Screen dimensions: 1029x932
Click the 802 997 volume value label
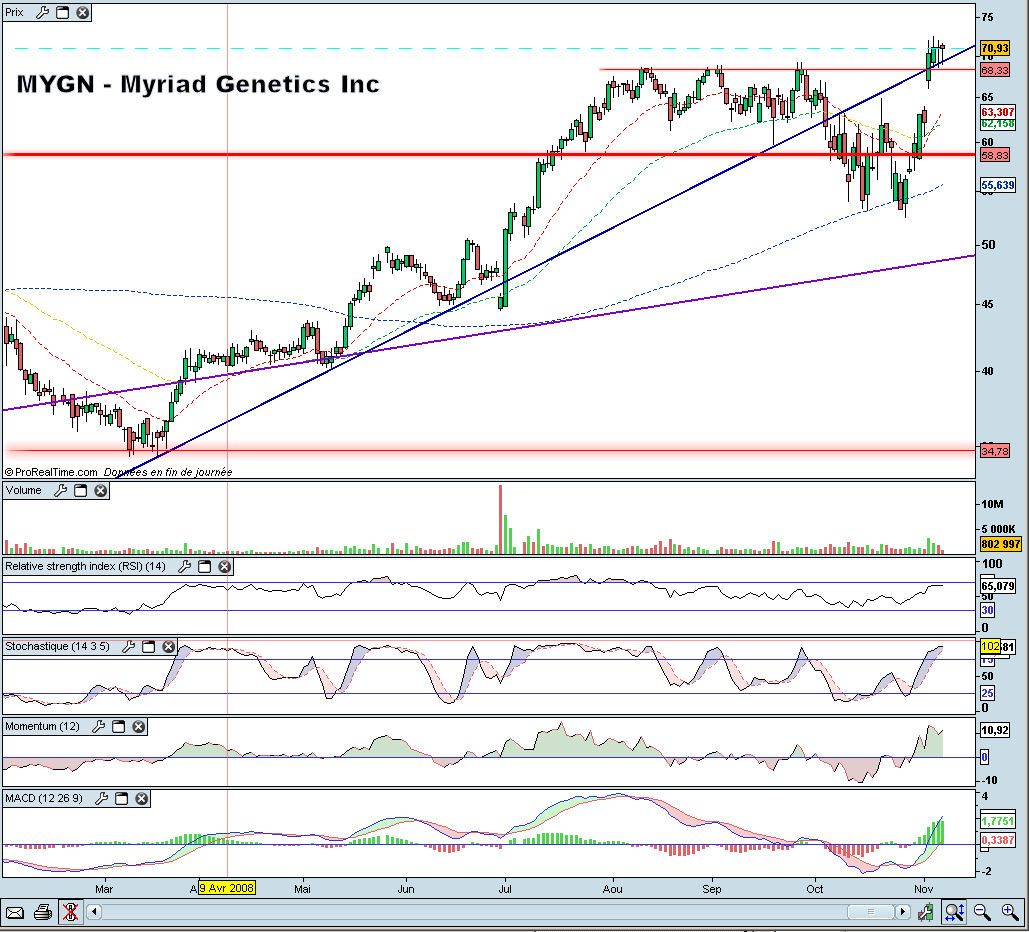point(1001,544)
